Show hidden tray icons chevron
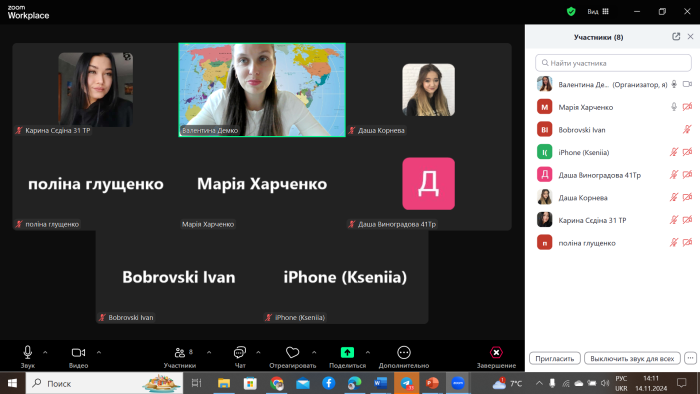 coord(539,383)
